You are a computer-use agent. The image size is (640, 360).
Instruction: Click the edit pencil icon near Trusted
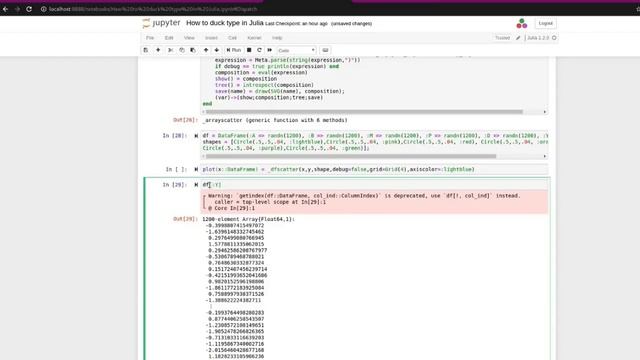pos(518,38)
